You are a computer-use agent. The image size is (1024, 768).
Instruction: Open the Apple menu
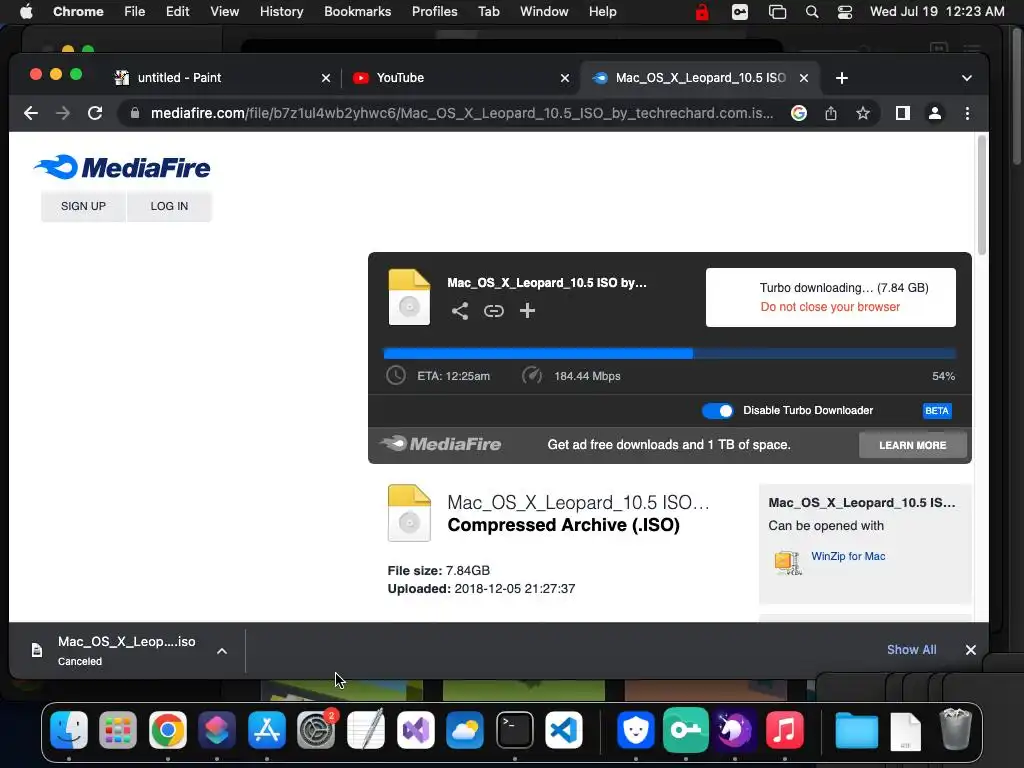coord(26,12)
